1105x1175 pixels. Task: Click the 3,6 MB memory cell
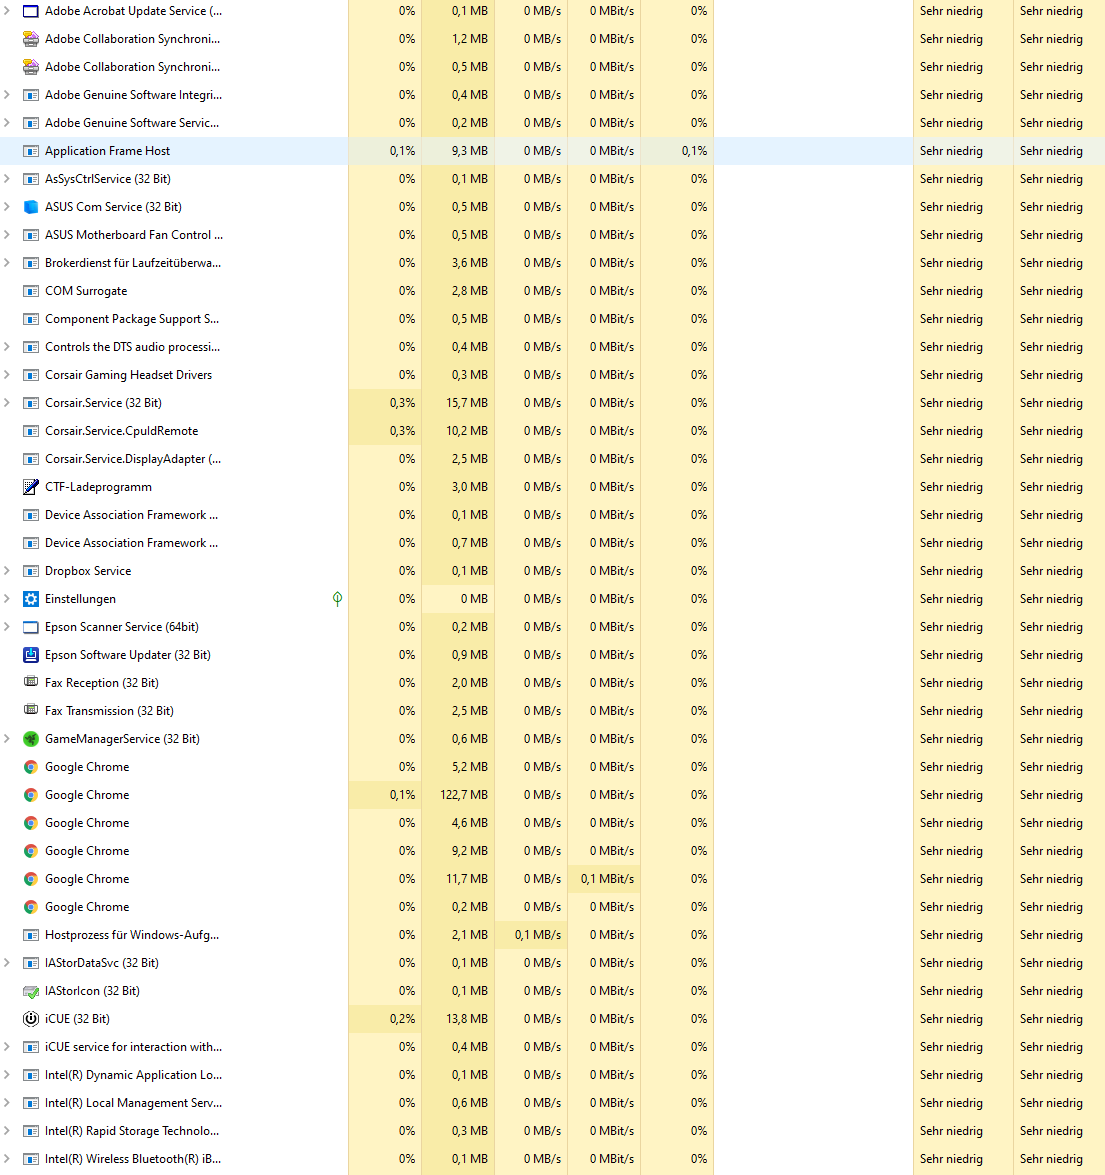[458, 263]
